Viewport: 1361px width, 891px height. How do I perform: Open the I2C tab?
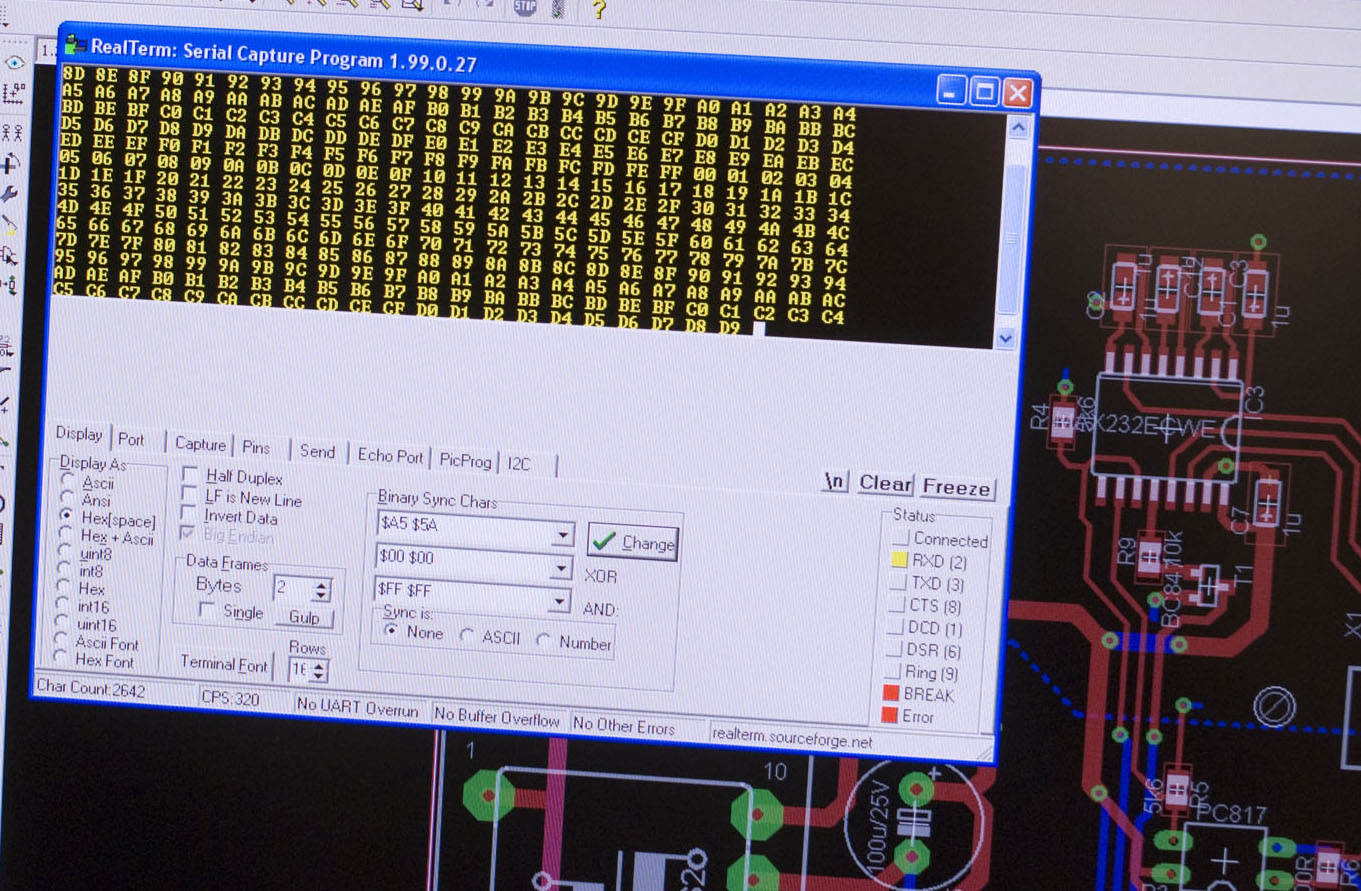point(518,464)
